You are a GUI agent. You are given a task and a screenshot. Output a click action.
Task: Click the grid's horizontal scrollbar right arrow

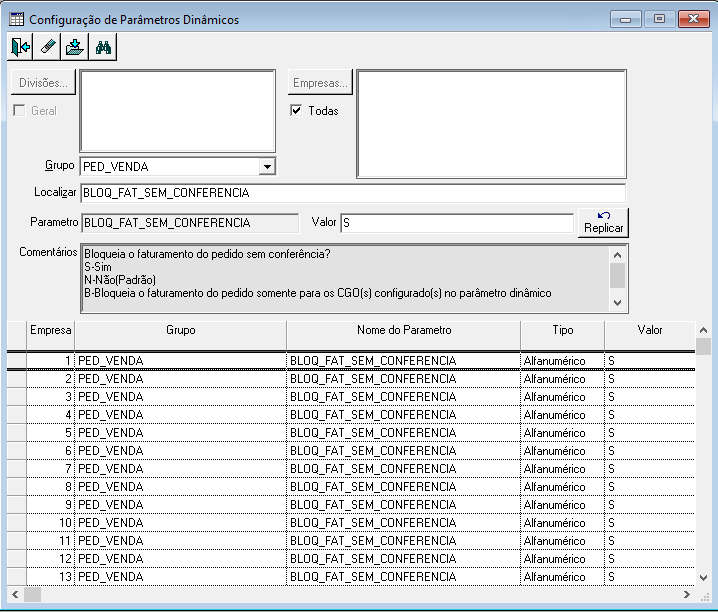coord(686,595)
